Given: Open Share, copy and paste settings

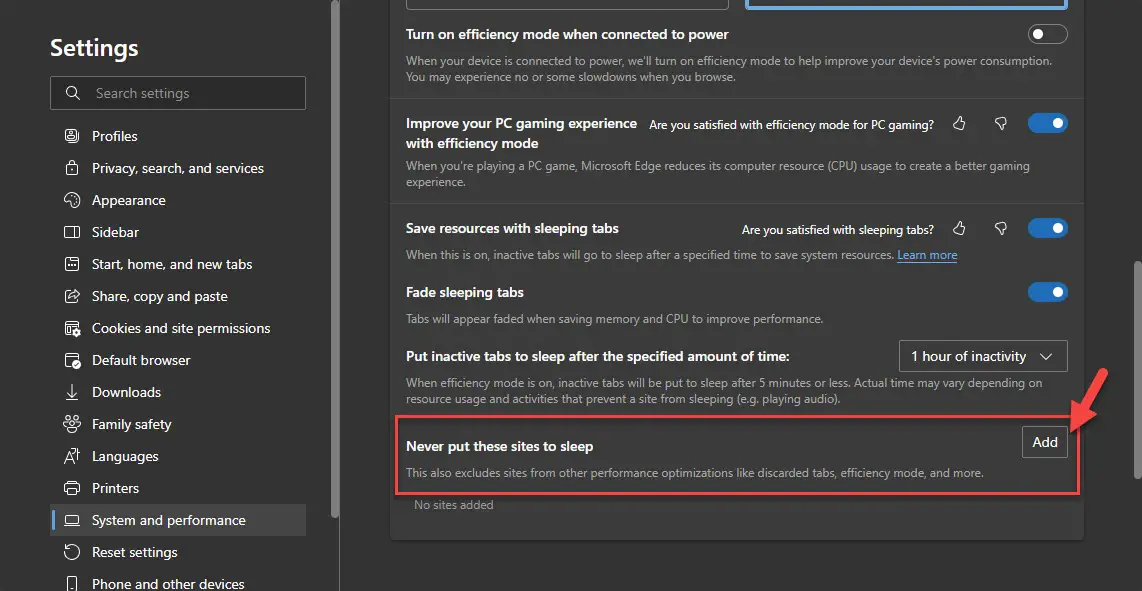Looking at the screenshot, I should [178, 297].
